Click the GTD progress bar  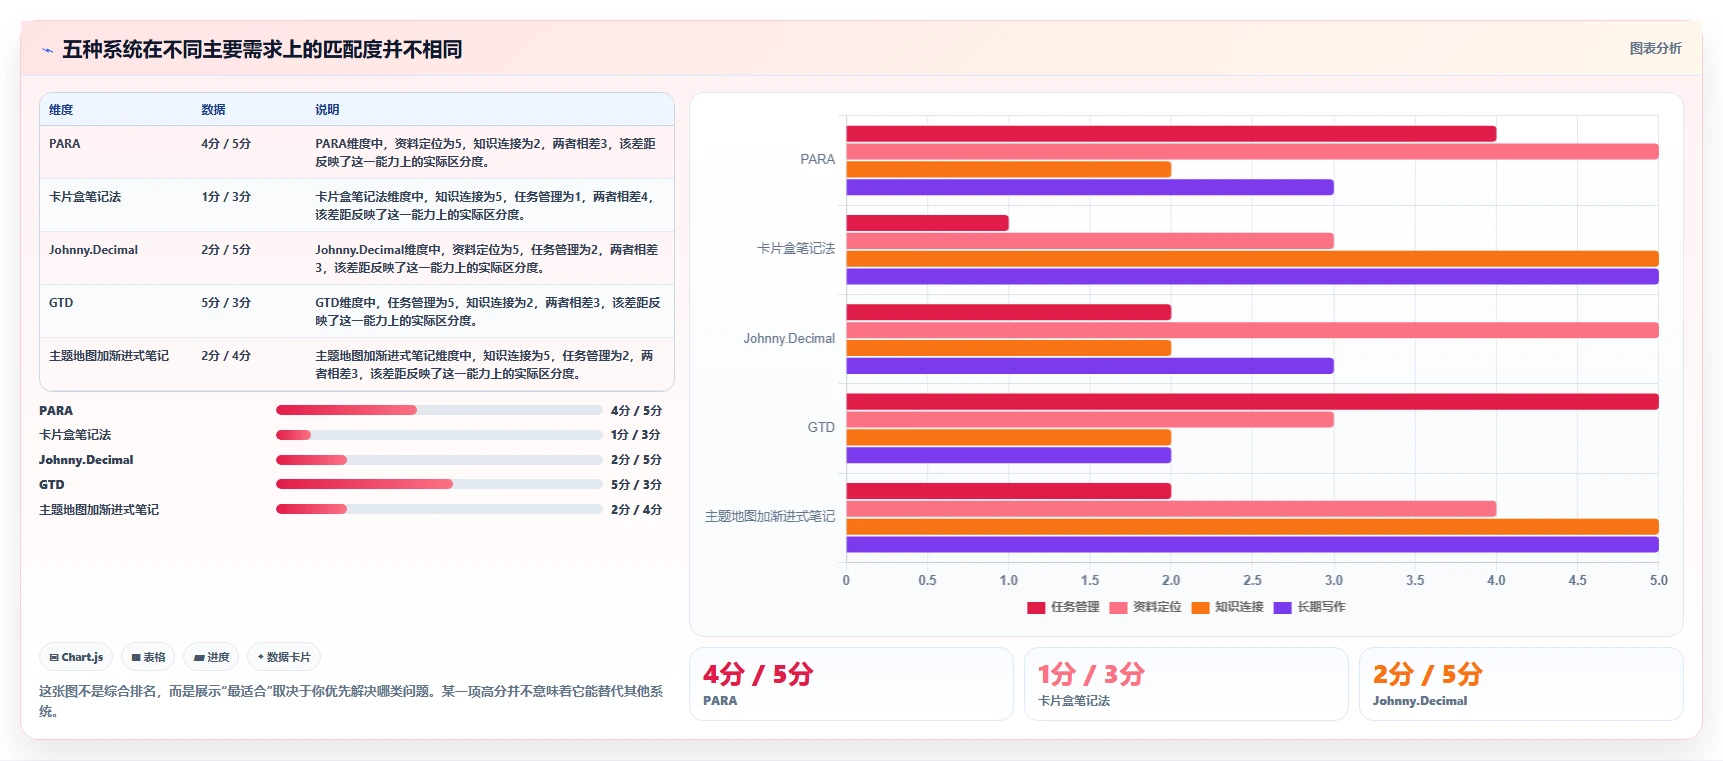(439, 484)
